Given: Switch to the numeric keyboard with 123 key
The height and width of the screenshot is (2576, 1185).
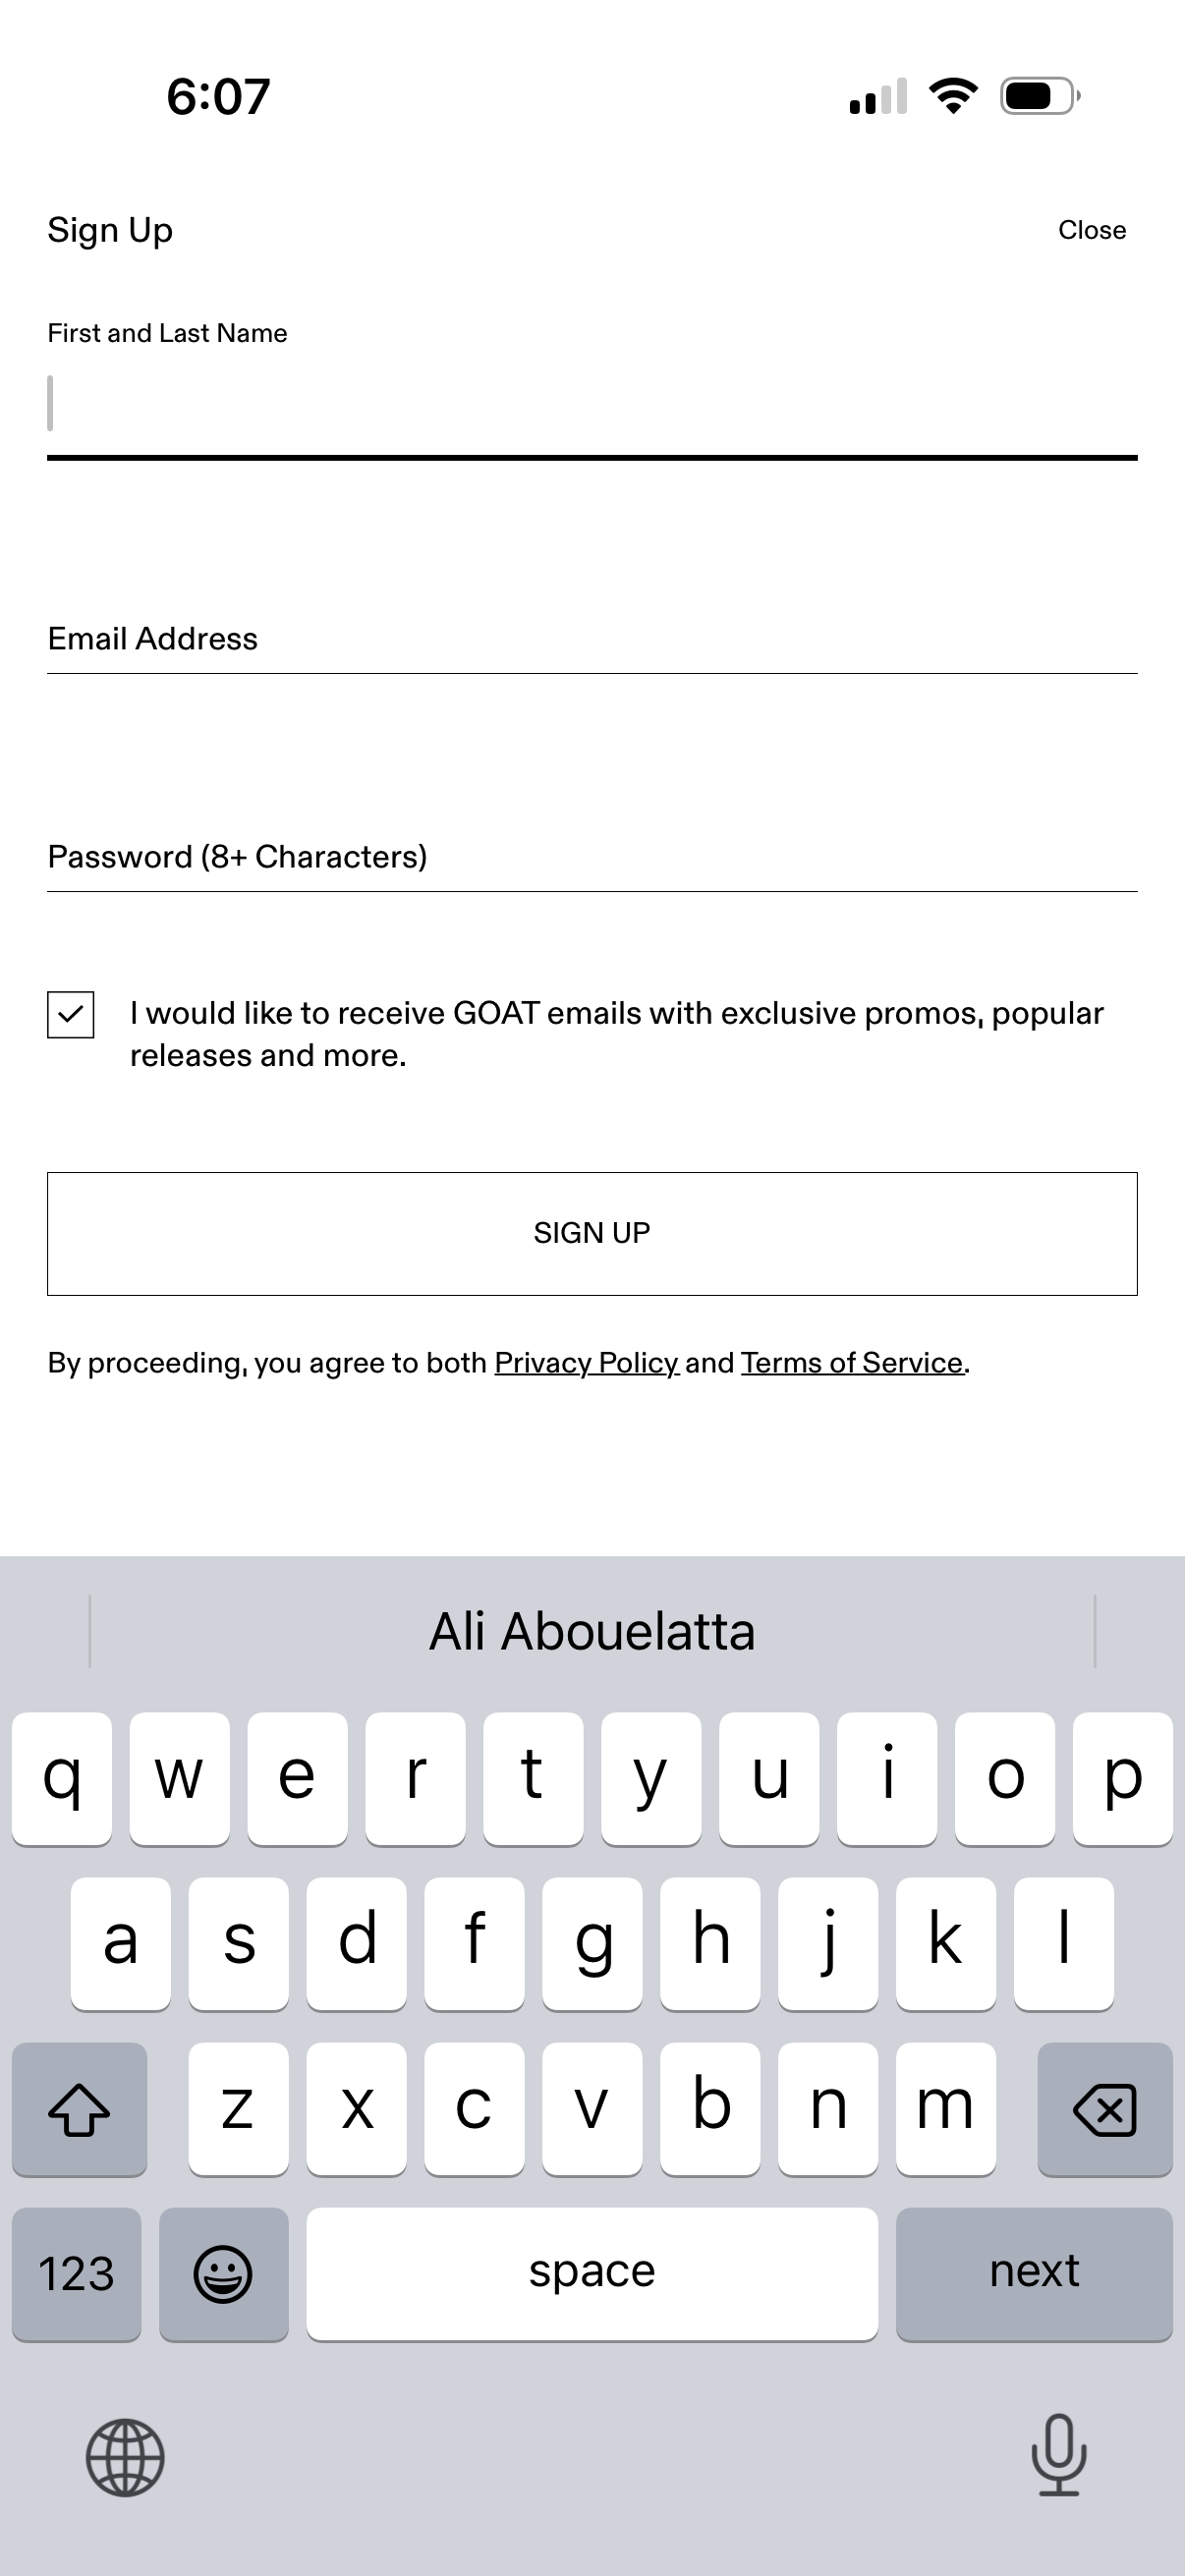Looking at the screenshot, I should point(75,2273).
